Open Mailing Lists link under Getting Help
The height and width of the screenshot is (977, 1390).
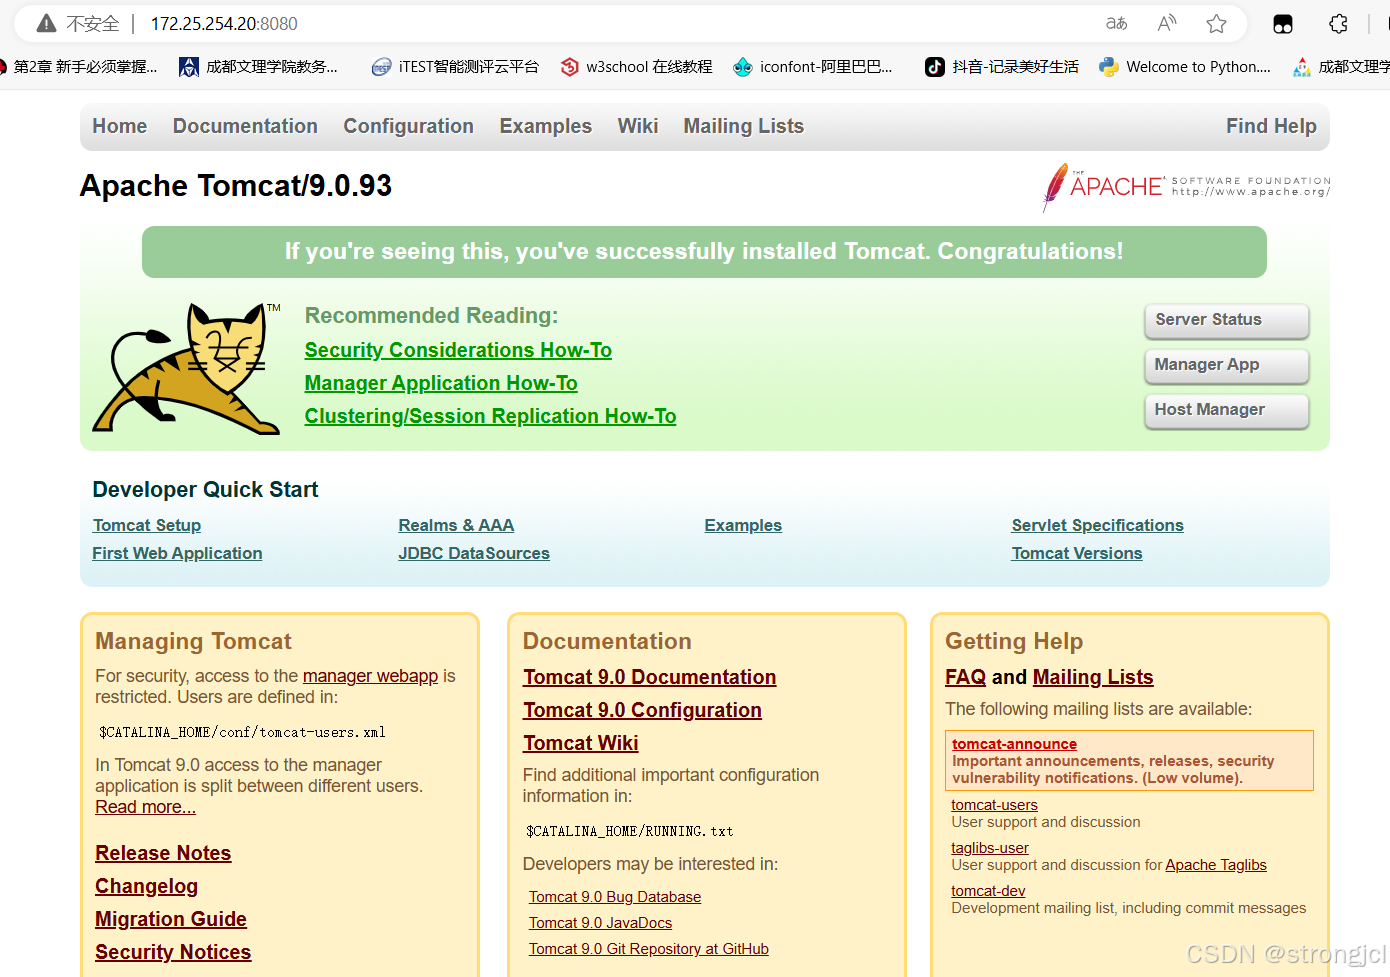tap(1093, 677)
